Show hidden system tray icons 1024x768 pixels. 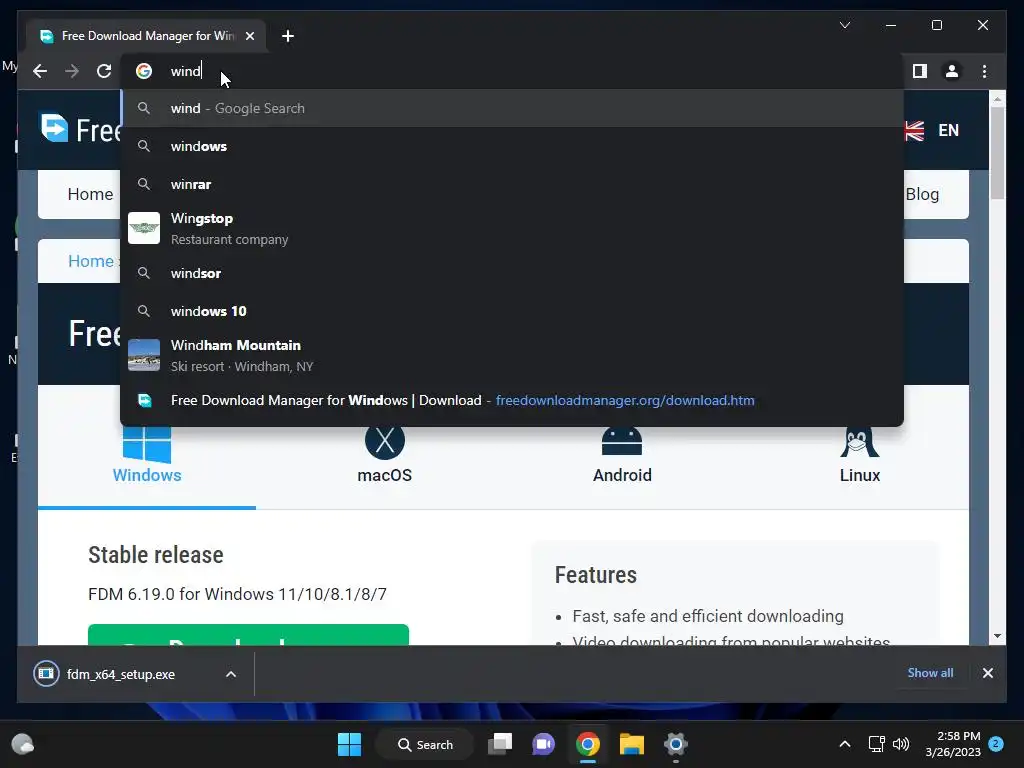pos(844,744)
